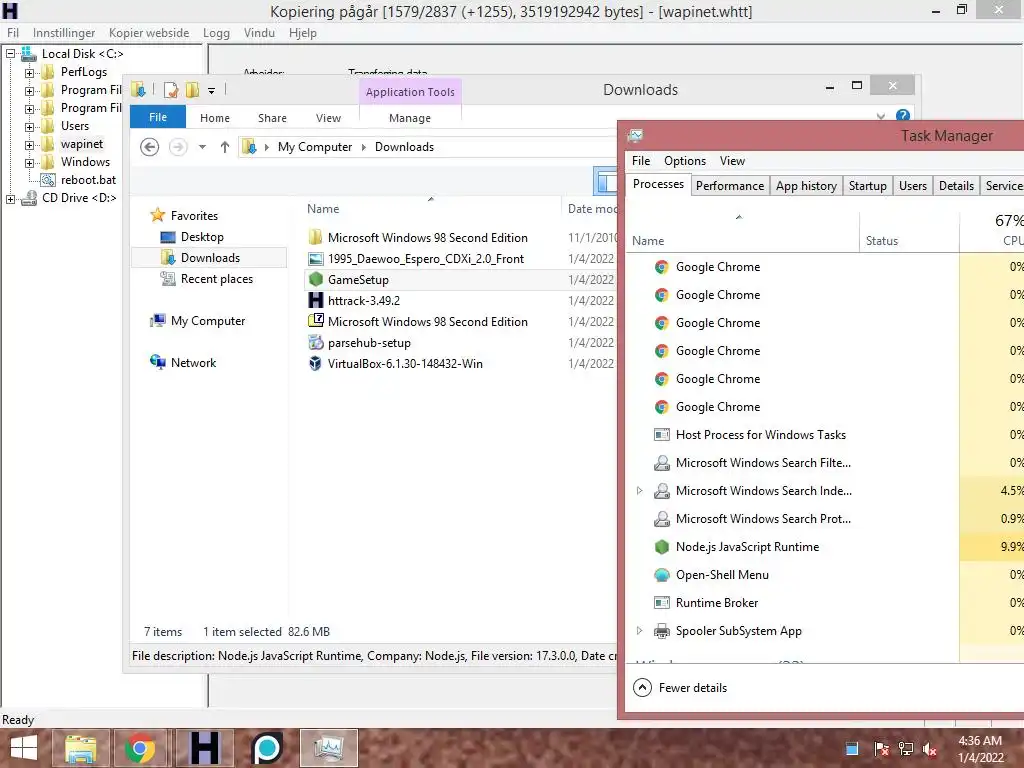Click the taskbar clock showing 4:36 AM
This screenshot has width=1024, height=768.
pyautogui.click(x=980, y=749)
